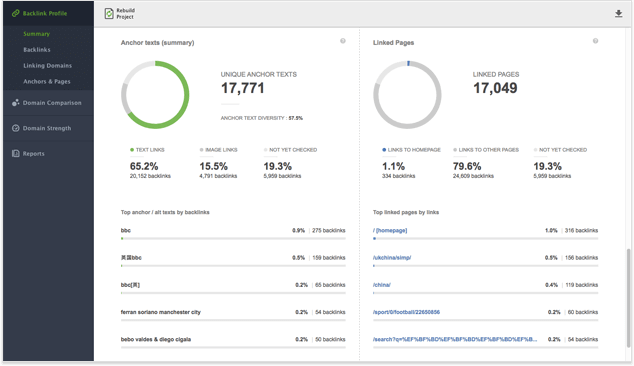634x366 pixels.
Task: Switch to Domain Strength module
Action: click(48, 128)
